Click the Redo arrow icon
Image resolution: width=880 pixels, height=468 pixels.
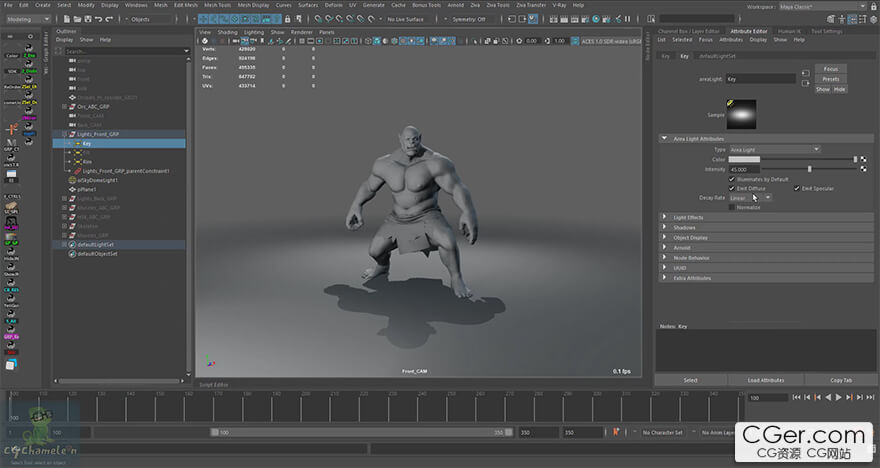coord(109,19)
